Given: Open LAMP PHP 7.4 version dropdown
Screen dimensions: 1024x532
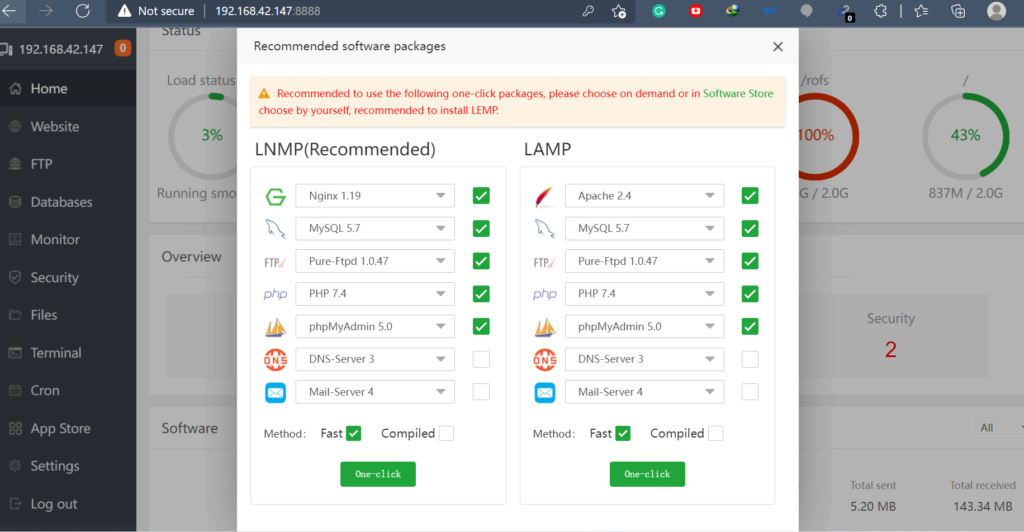Looking at the screenshot, I should (645, 294).
